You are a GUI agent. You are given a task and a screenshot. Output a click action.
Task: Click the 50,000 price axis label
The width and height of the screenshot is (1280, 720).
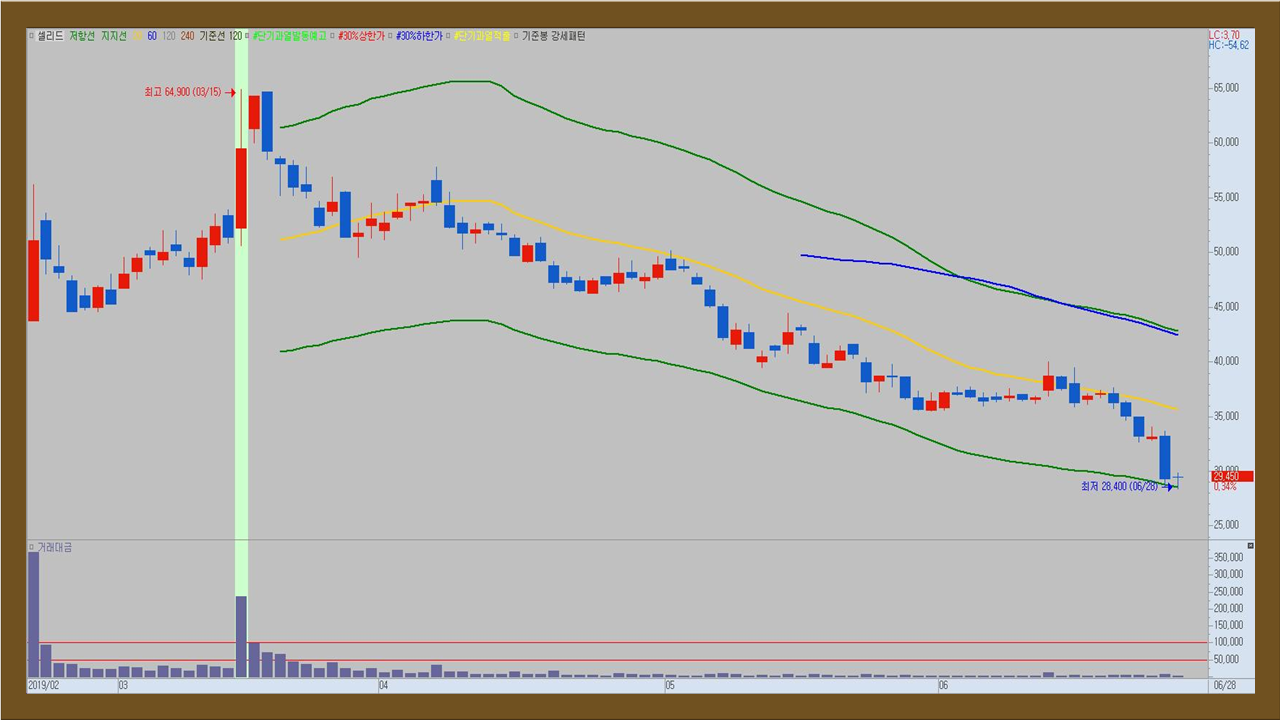pyautogui.click(x=1226, y=252)
